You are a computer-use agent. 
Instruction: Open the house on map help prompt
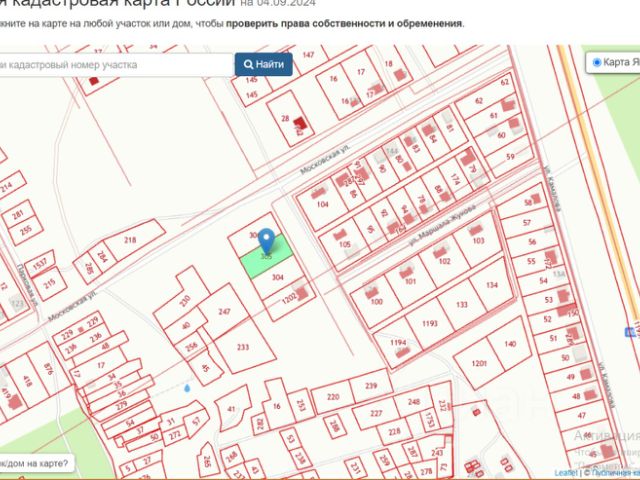tap(36, 463)
